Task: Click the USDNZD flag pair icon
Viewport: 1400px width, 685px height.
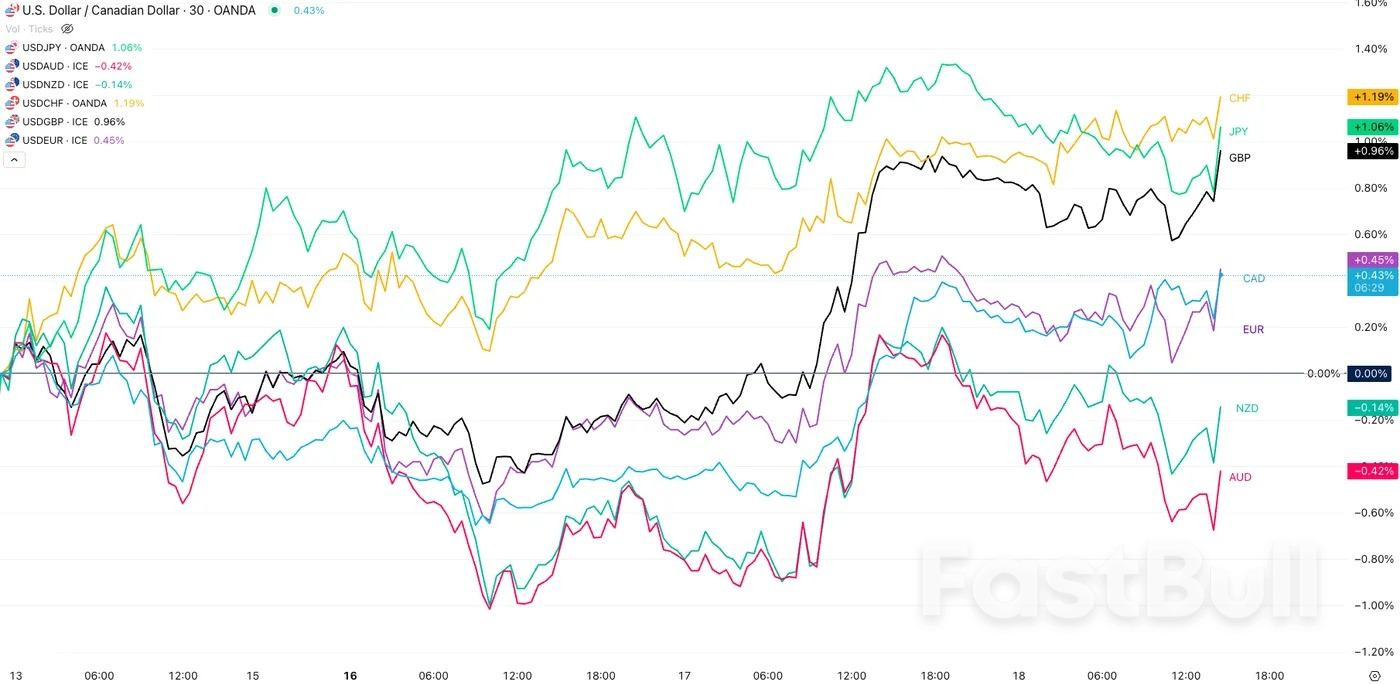Action: 11,85
